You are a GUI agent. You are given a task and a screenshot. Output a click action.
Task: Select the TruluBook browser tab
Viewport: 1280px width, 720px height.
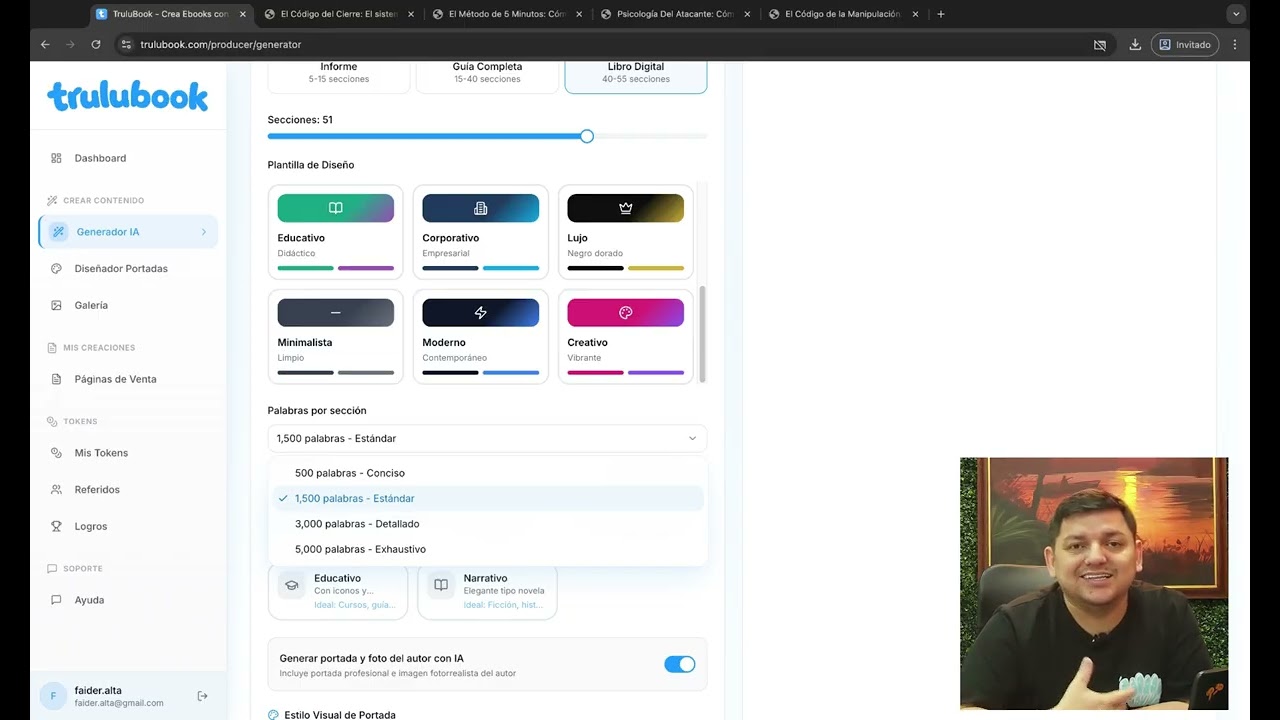pyautogui.click(x=170, y=14)
